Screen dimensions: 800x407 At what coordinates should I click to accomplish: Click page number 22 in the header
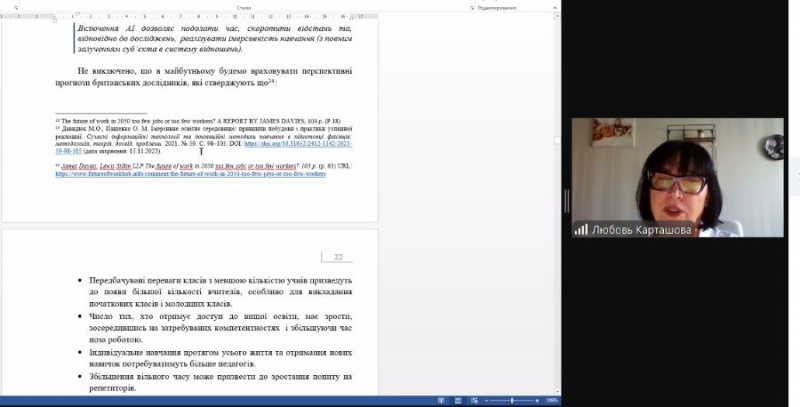tap(338, 257)
